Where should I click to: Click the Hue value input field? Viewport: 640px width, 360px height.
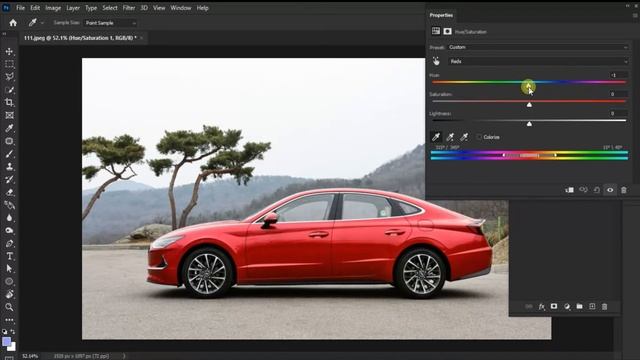[x=619, y=75]
